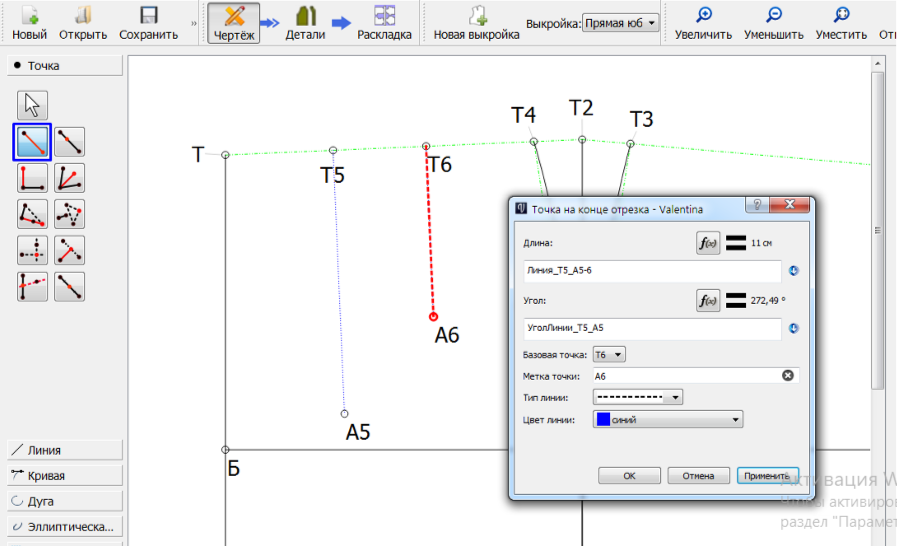Switch to Чертёж drawing mode
Viewport: 897px width, 546px height.
click(x=233, y=22)
